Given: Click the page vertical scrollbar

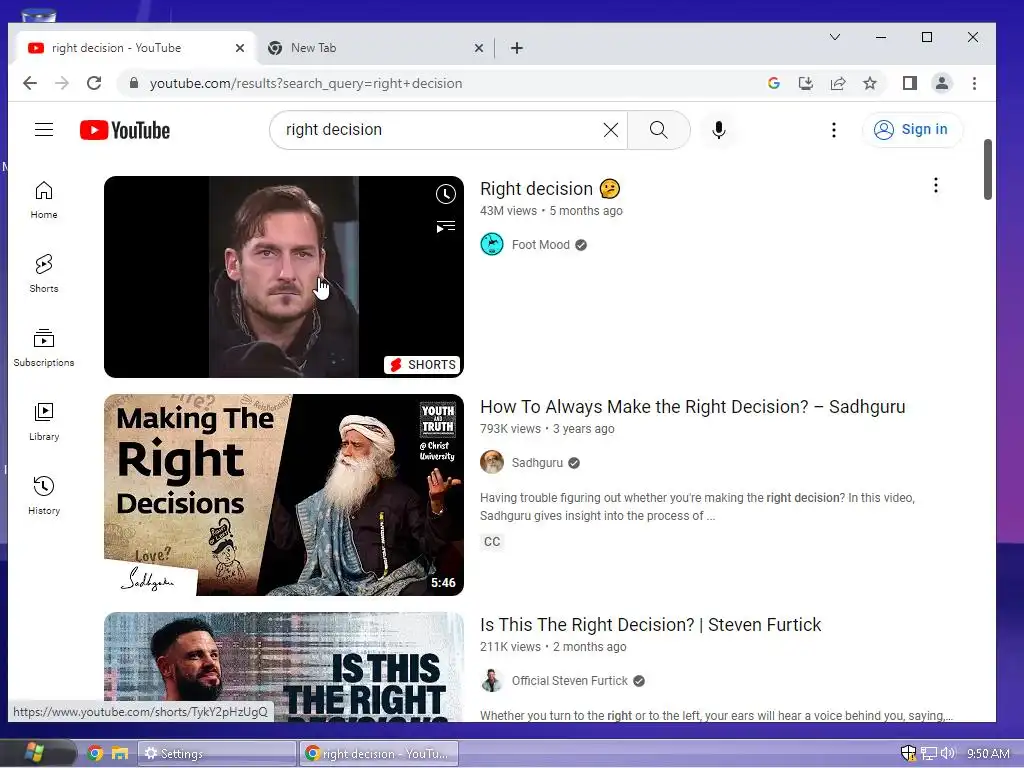Looking at the screenshot, I should click(x=988, y=170).
